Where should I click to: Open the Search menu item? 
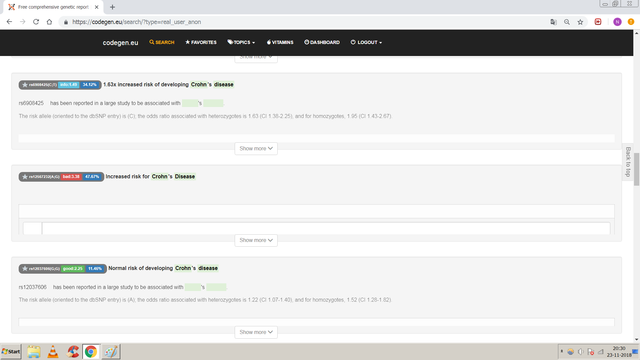[x=162, y=42]
